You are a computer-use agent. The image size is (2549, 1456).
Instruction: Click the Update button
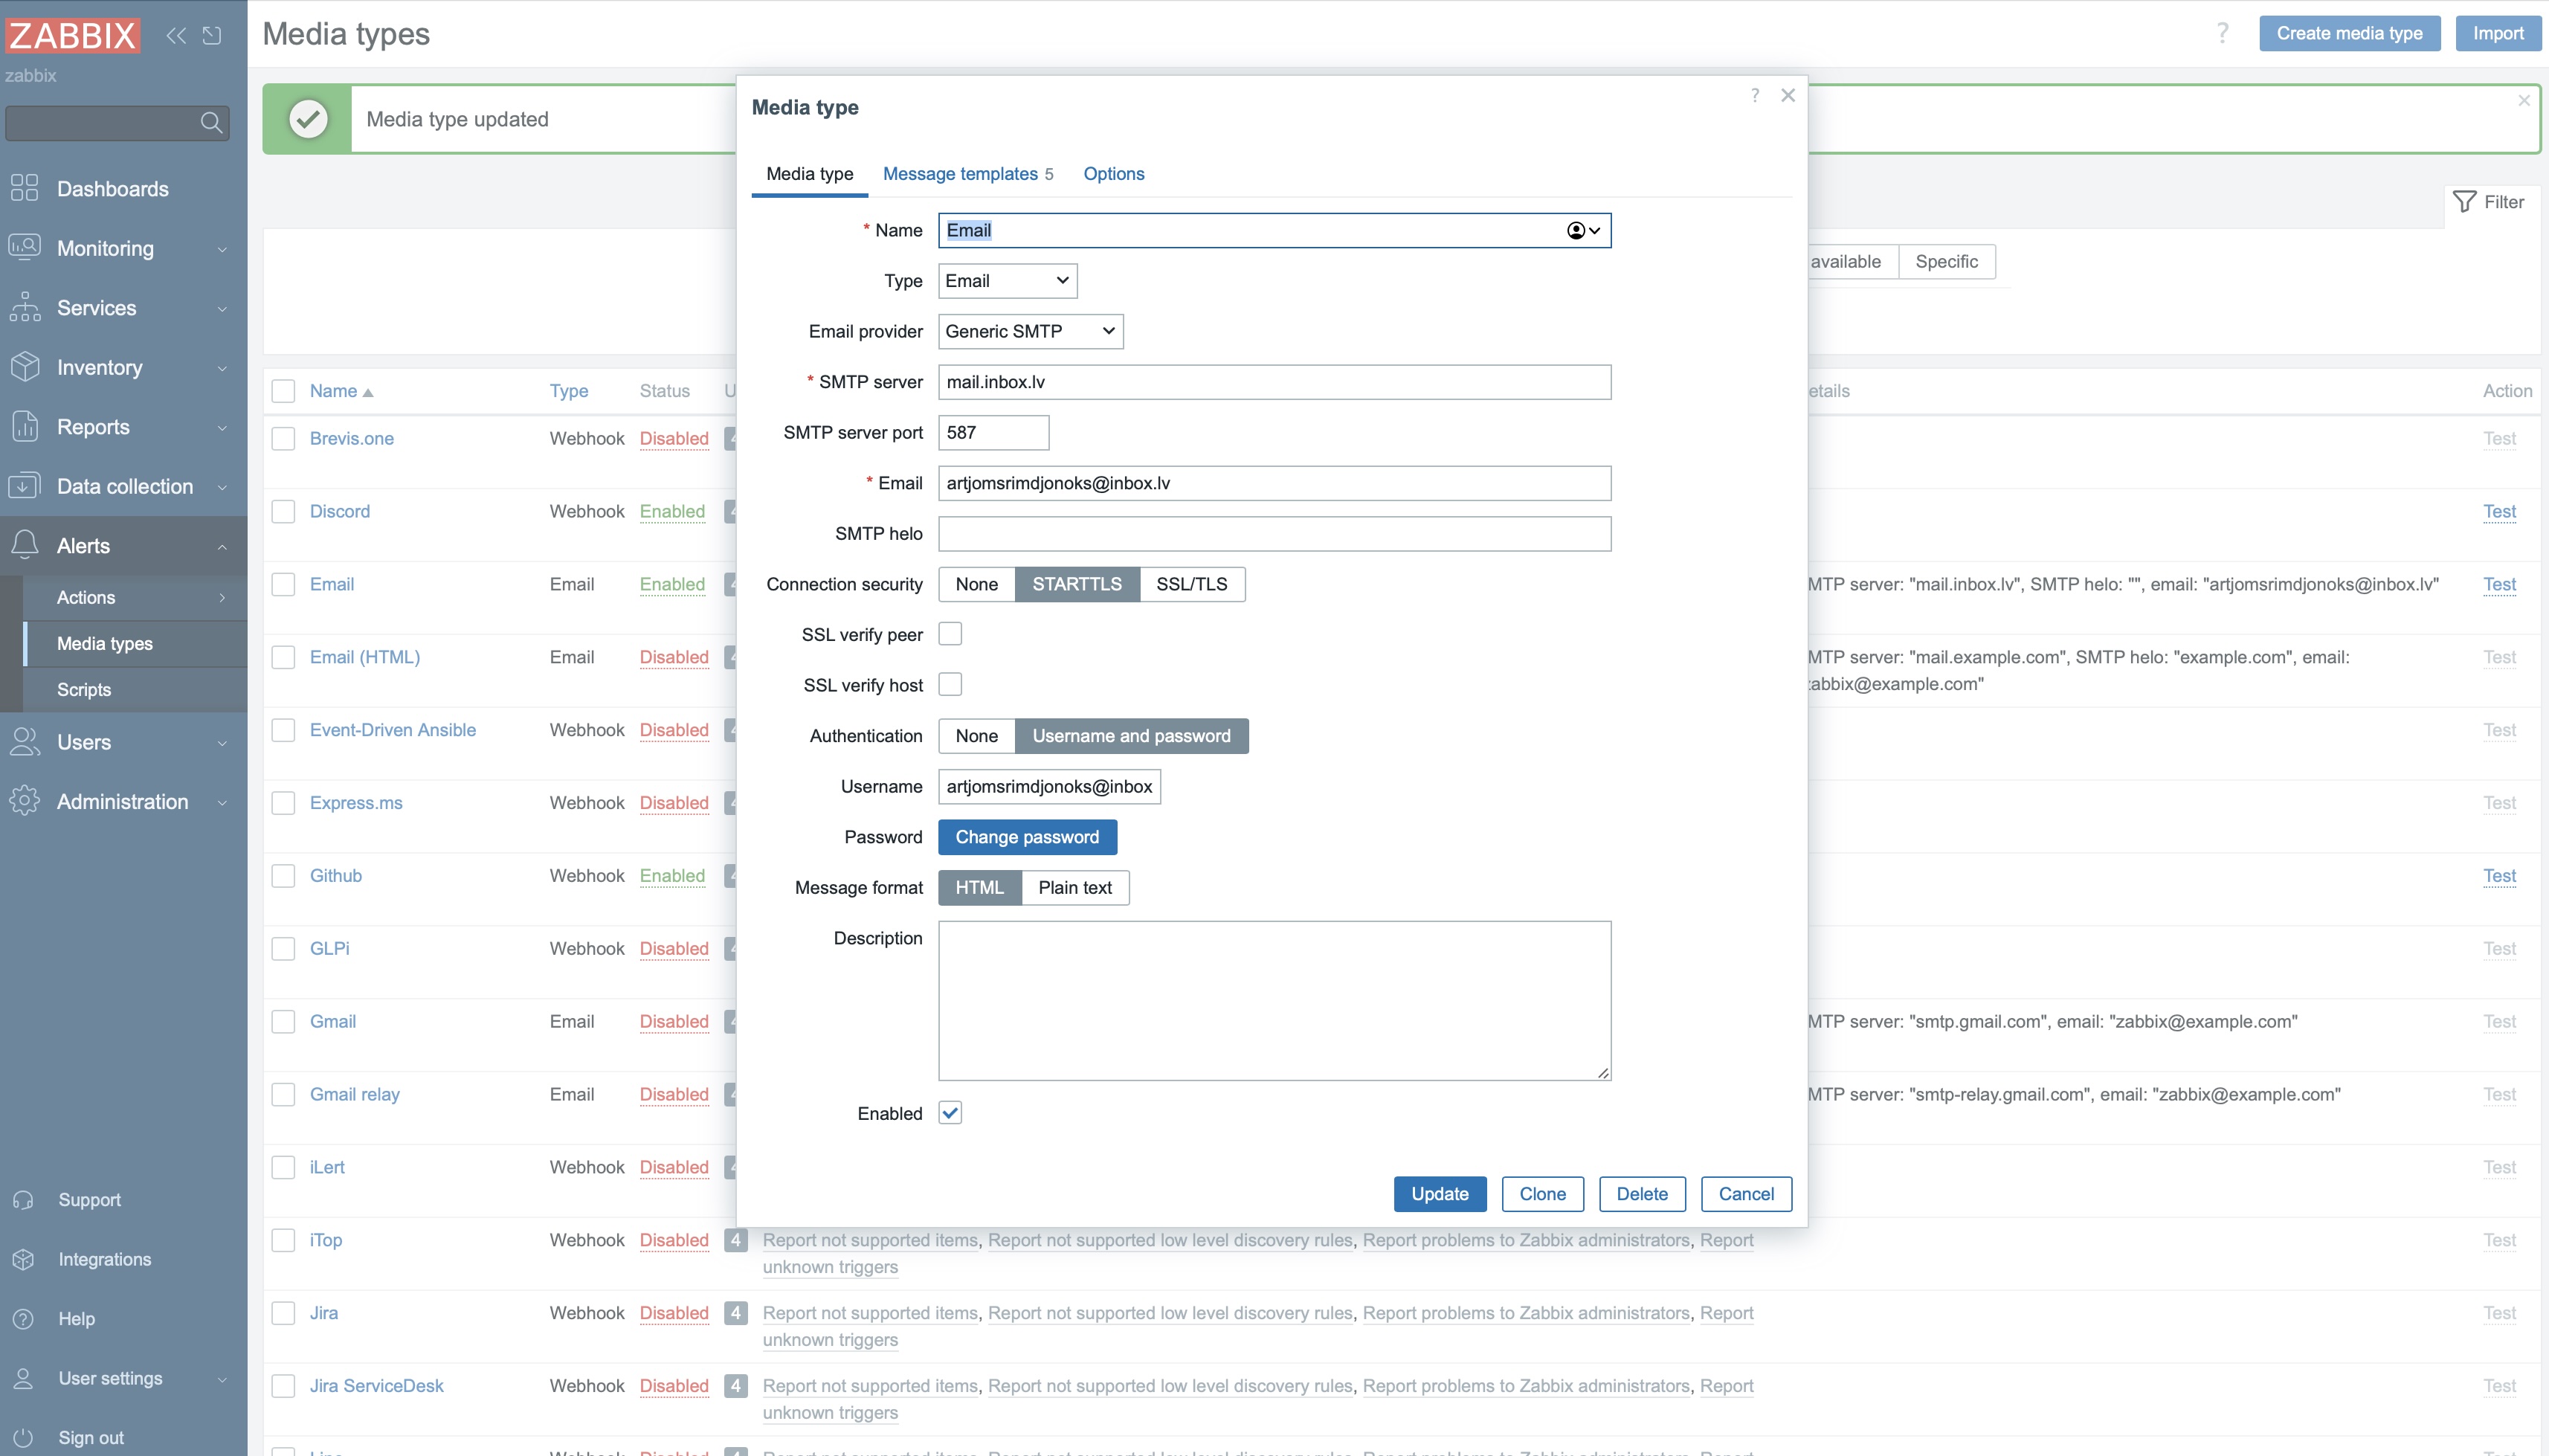[1439, 1194]
